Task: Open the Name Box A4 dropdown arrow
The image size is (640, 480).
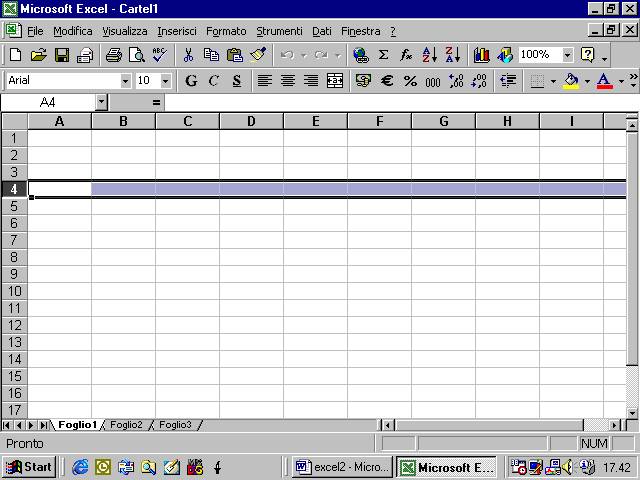Action: pyautogui.click(x=102, y=102)
